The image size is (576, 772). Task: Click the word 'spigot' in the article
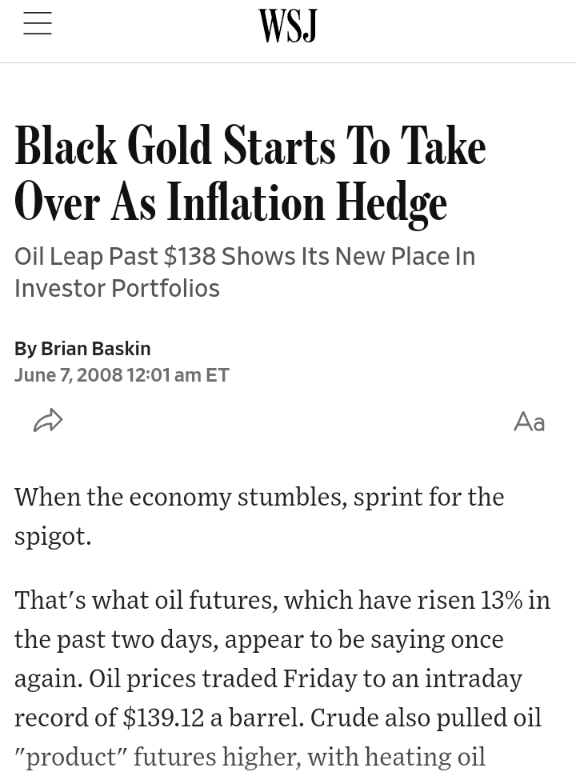click(48, 536)
